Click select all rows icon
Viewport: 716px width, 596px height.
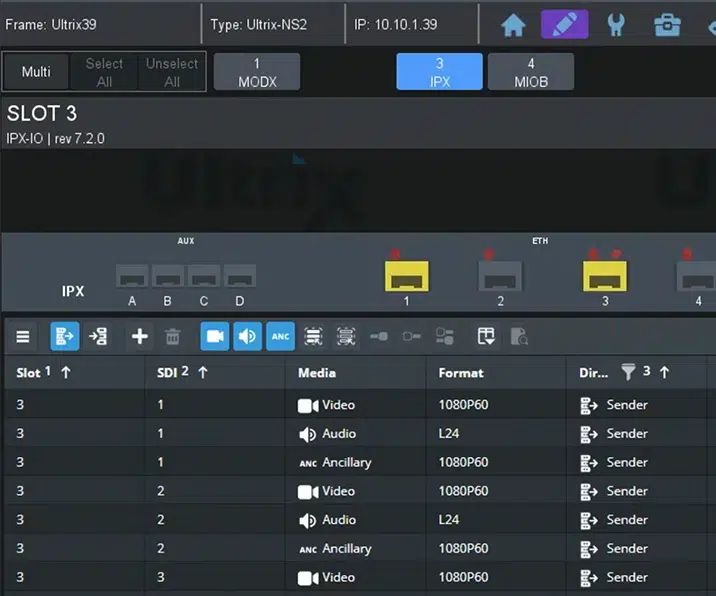(x=313, y=337)
